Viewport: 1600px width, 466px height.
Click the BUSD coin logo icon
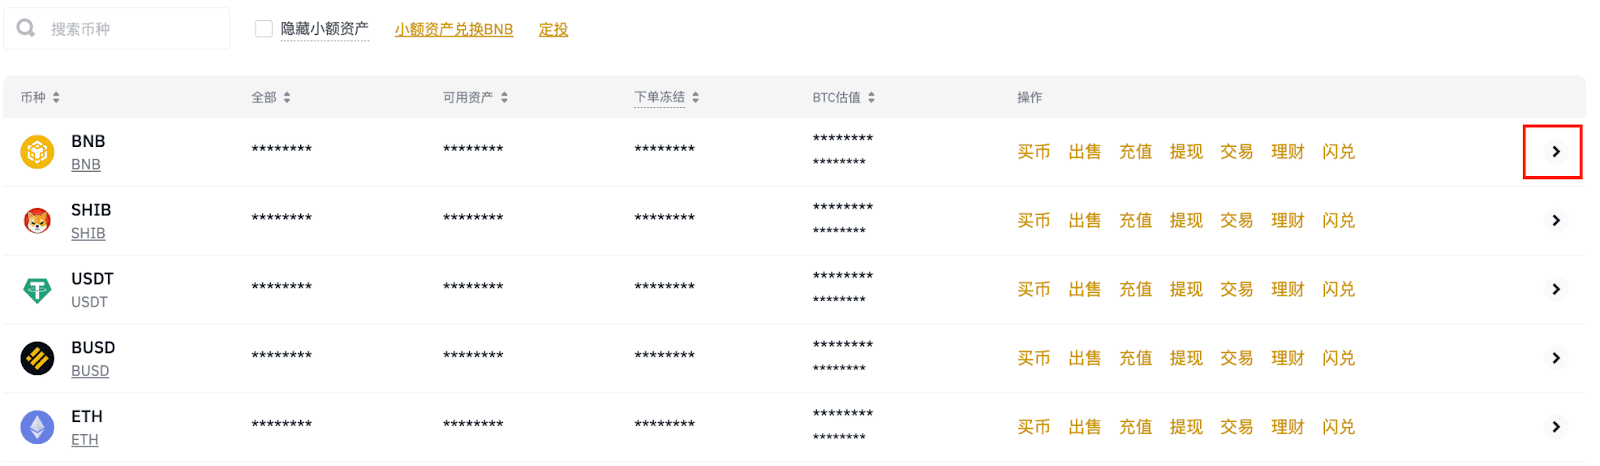point(37,358)
